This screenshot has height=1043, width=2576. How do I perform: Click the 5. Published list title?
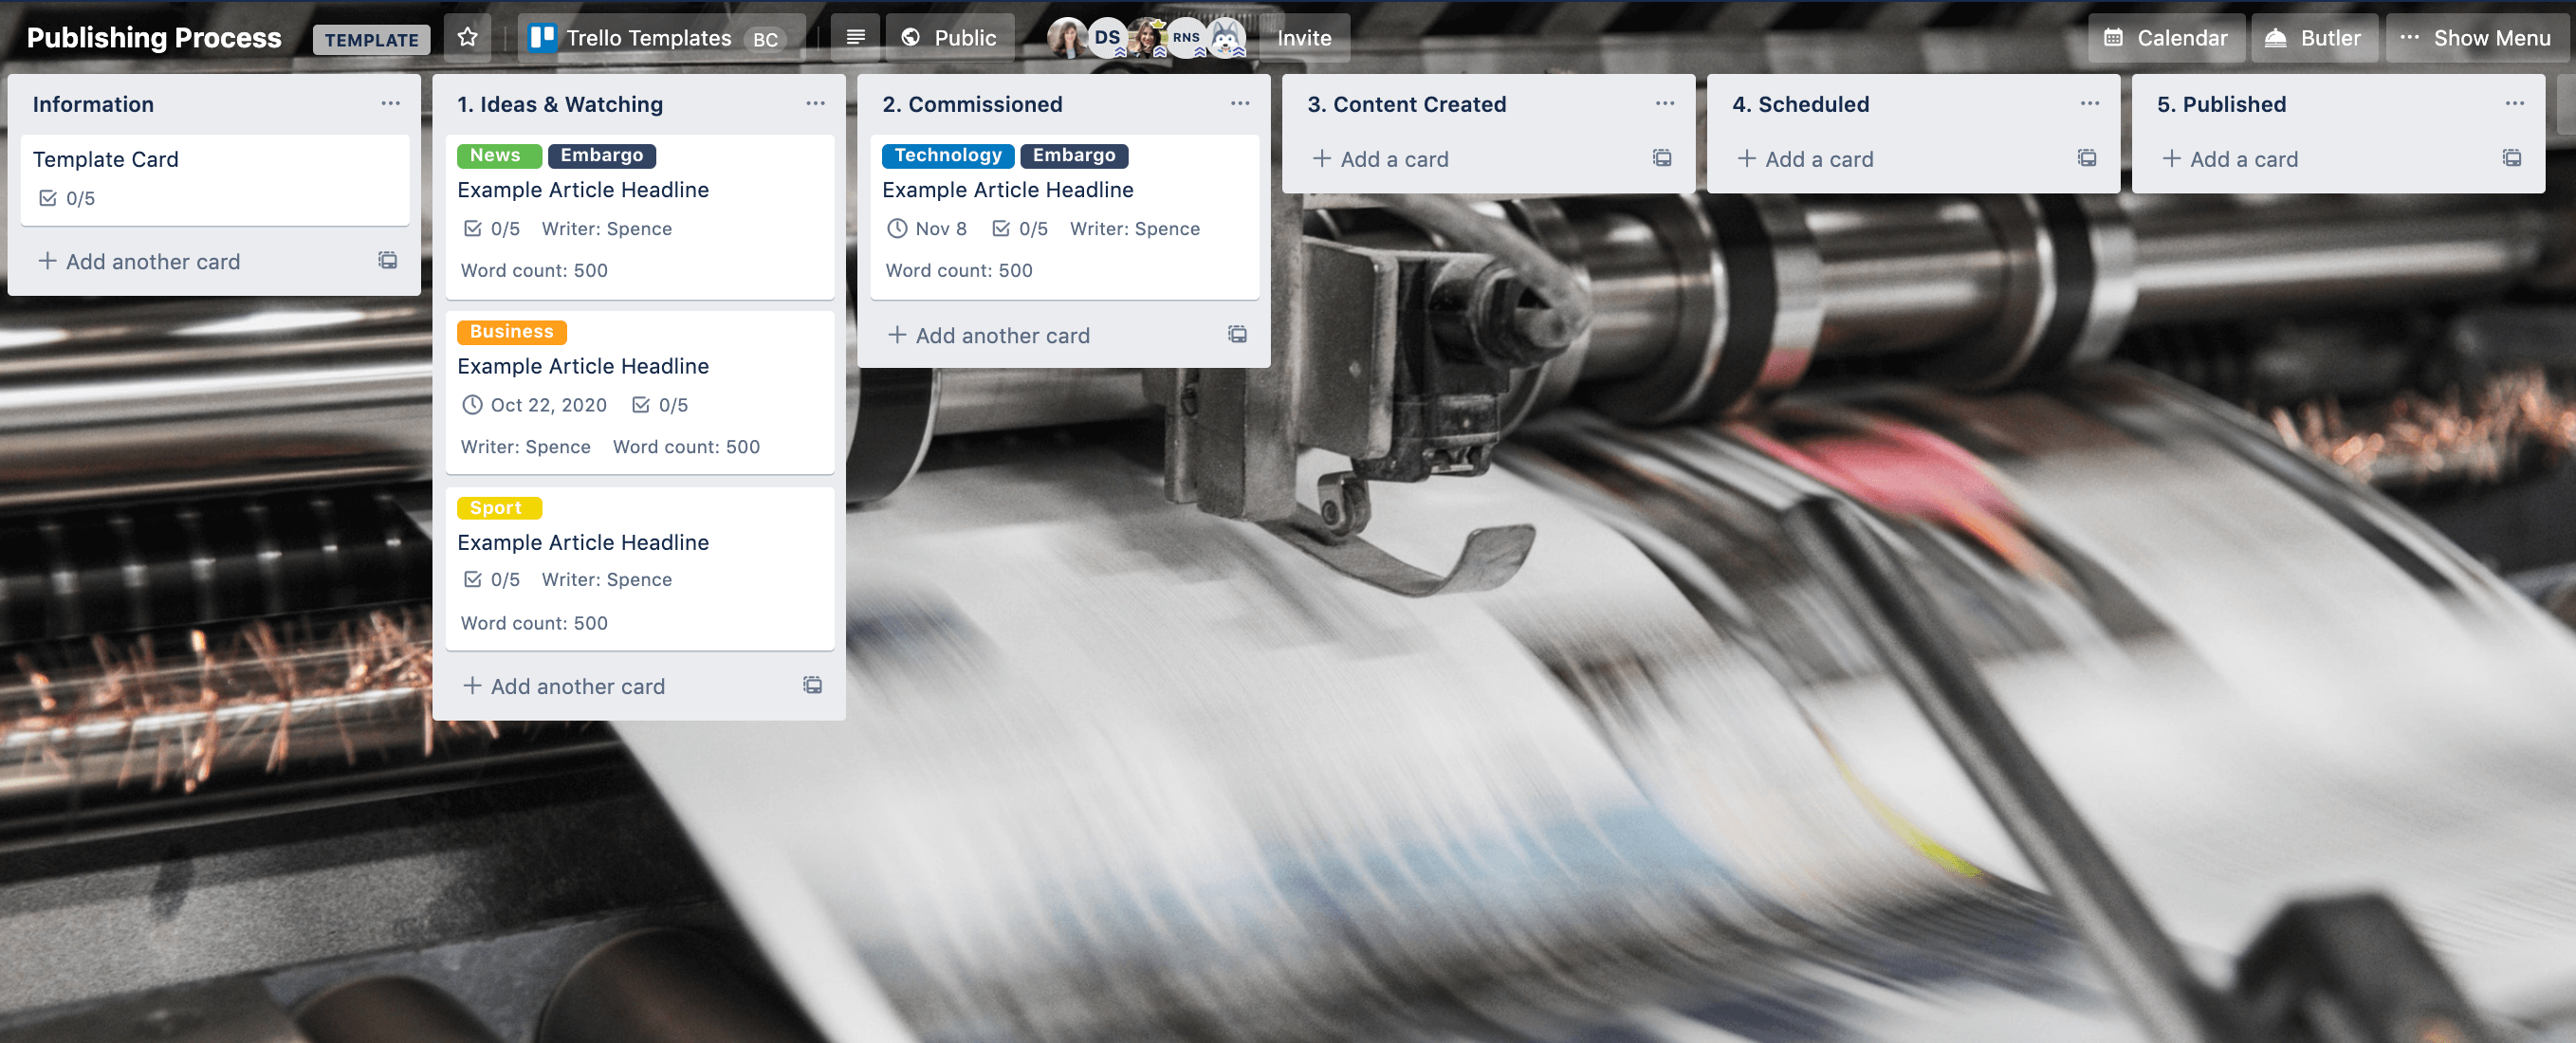(x=2221, y=104)
